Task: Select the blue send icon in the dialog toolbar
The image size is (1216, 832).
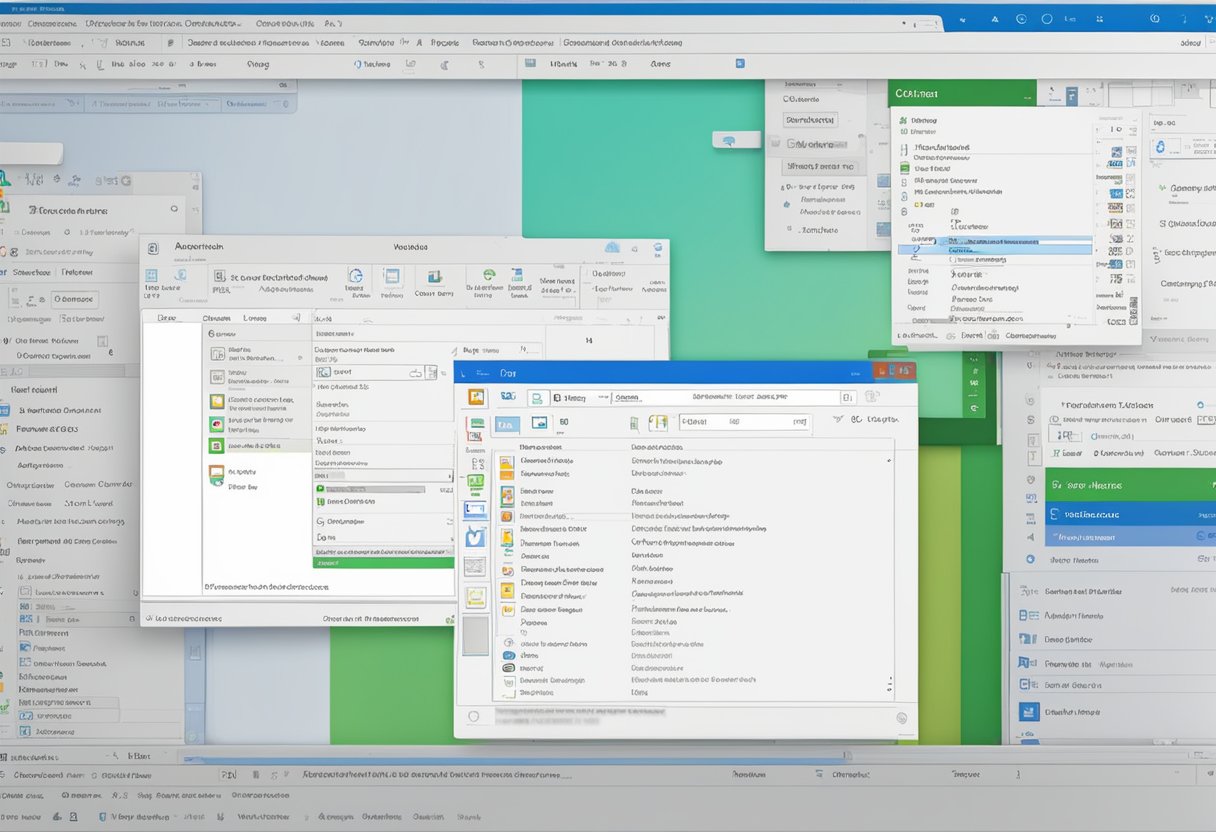Action: pyautogui.click(x=507, y=394)
